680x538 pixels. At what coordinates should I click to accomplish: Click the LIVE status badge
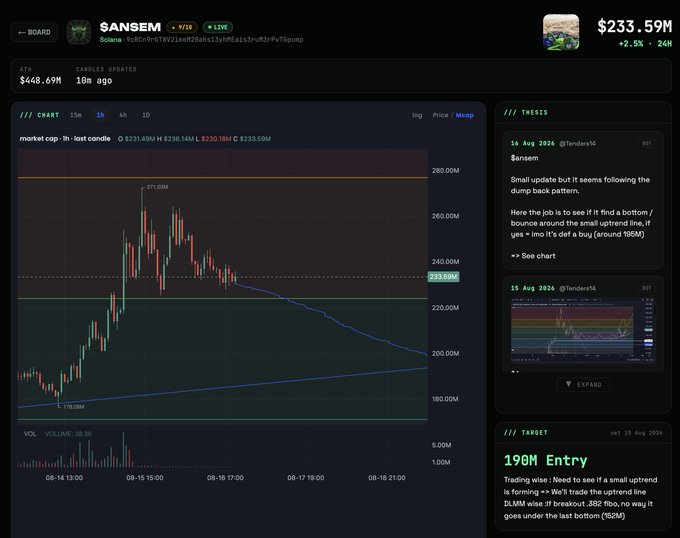pos(218,27)
